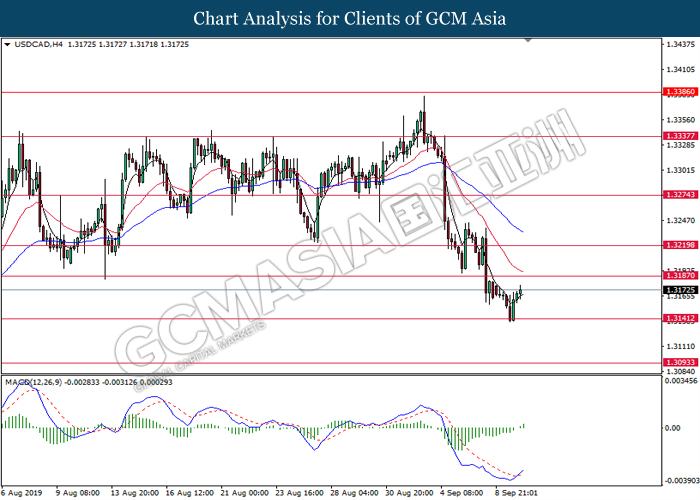Select the 1.32743 red price label
The width and height of the screenshot is (700, 500).
coord(680,195)
